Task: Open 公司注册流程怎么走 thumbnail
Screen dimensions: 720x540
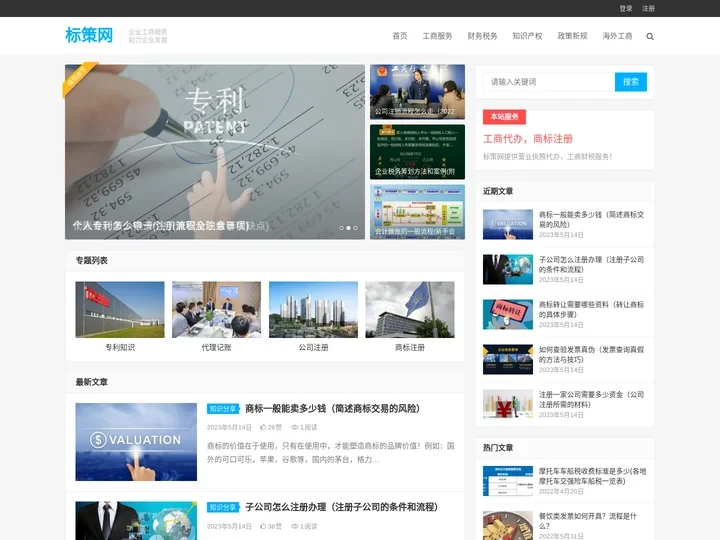Action: (x=417, y=92)
